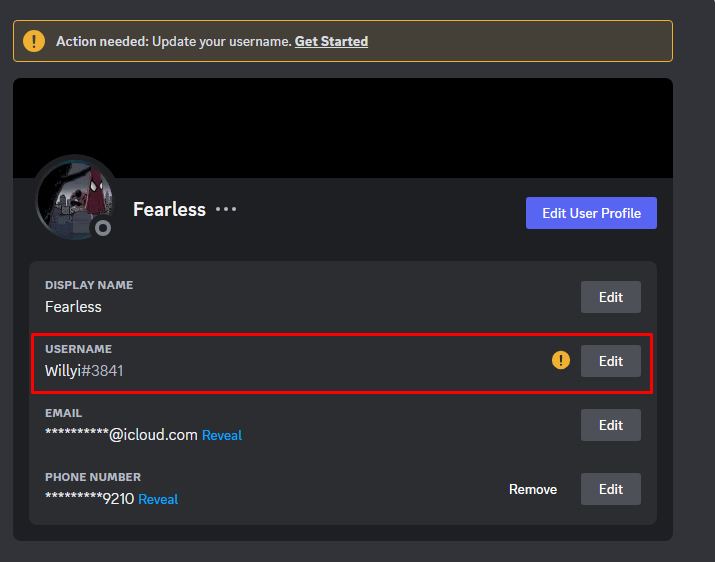This screenshot has width=715, height=562.
Task: Select the Willyi#3841 username text
Action: point(84,371)
